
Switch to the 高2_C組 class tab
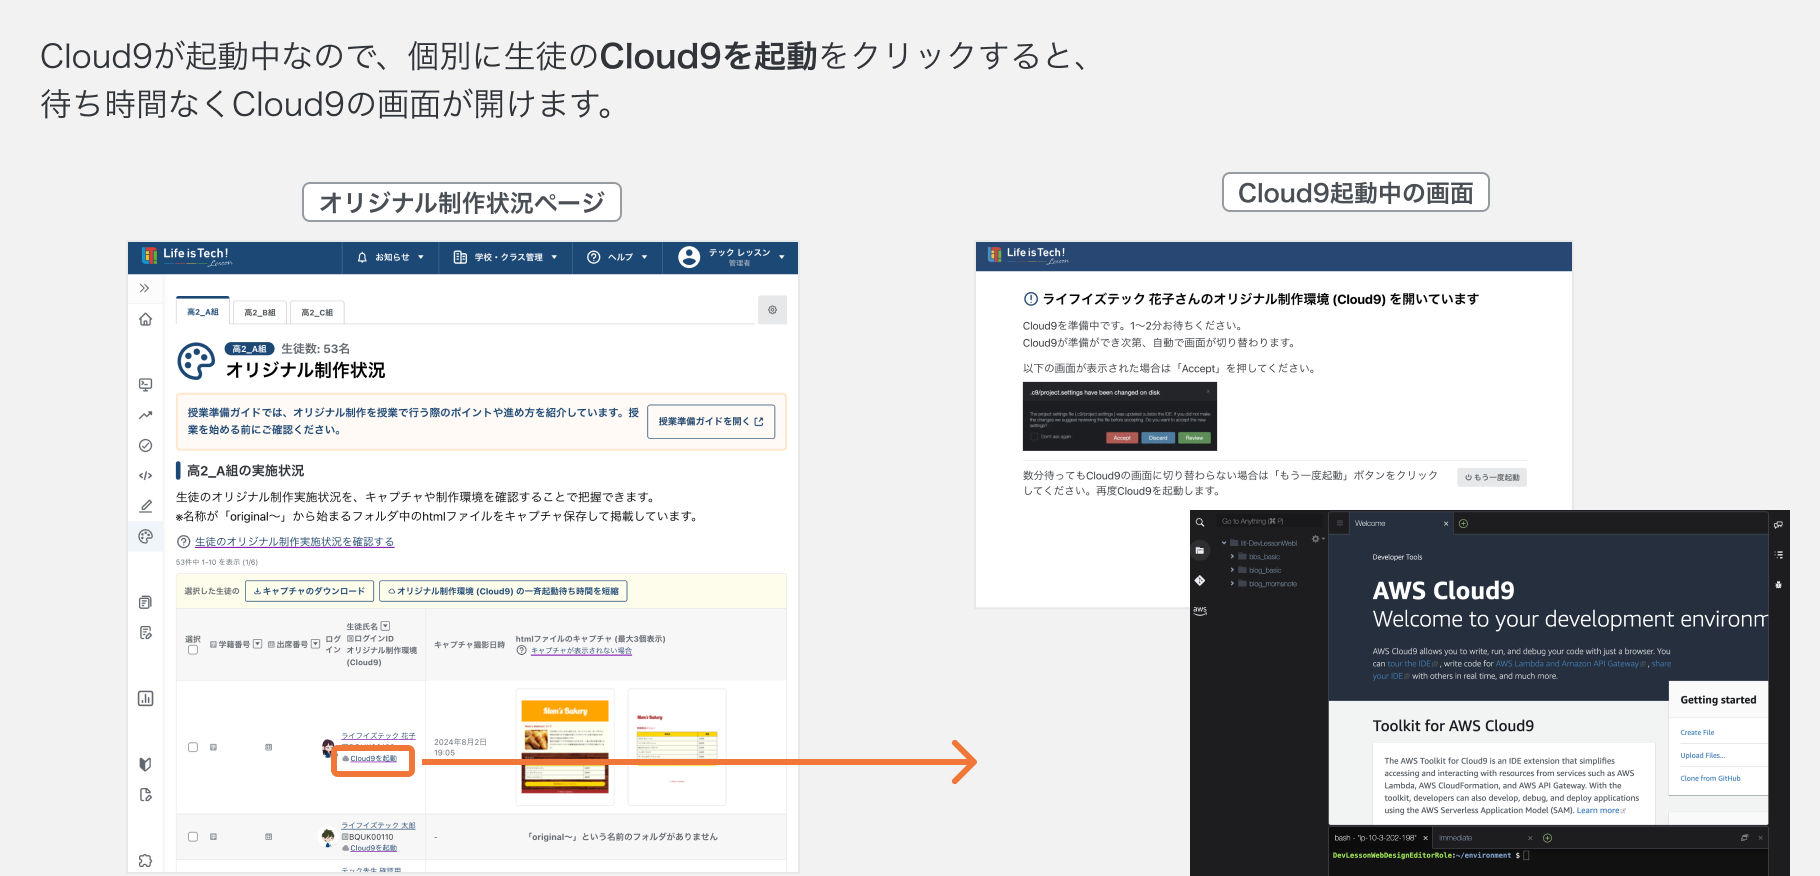317,313
